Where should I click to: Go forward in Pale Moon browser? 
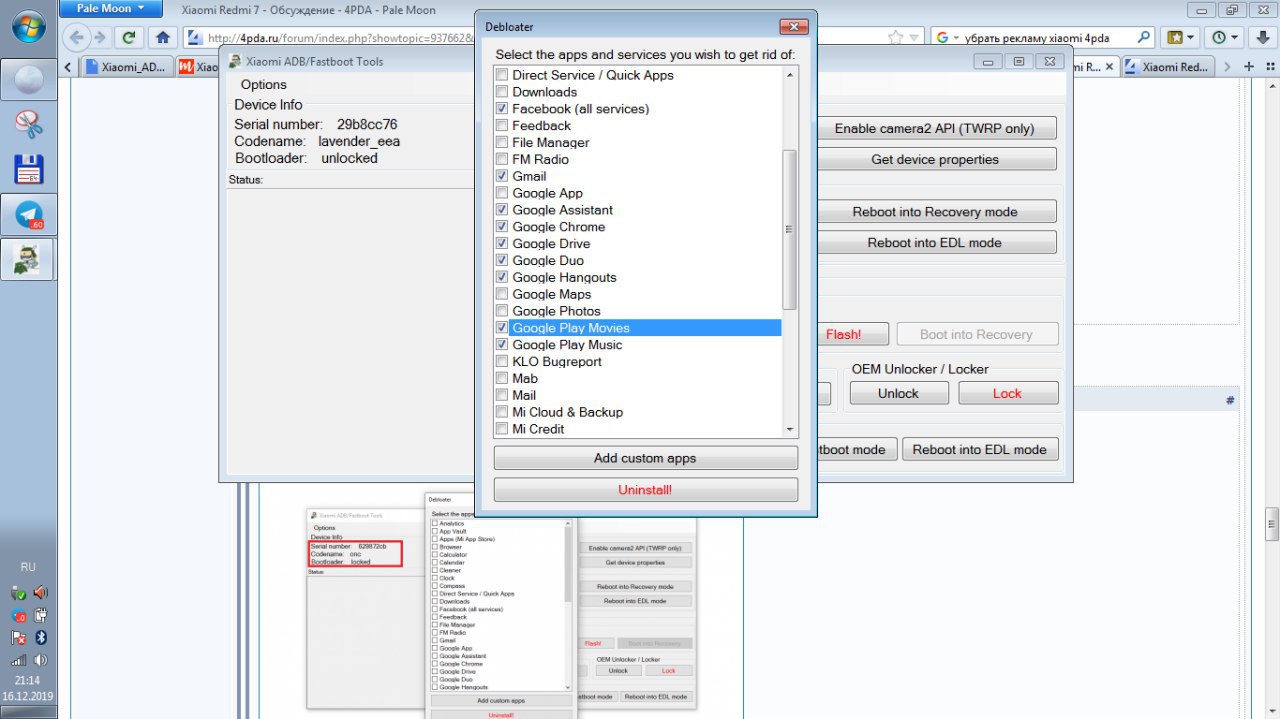tap(101, 38)
